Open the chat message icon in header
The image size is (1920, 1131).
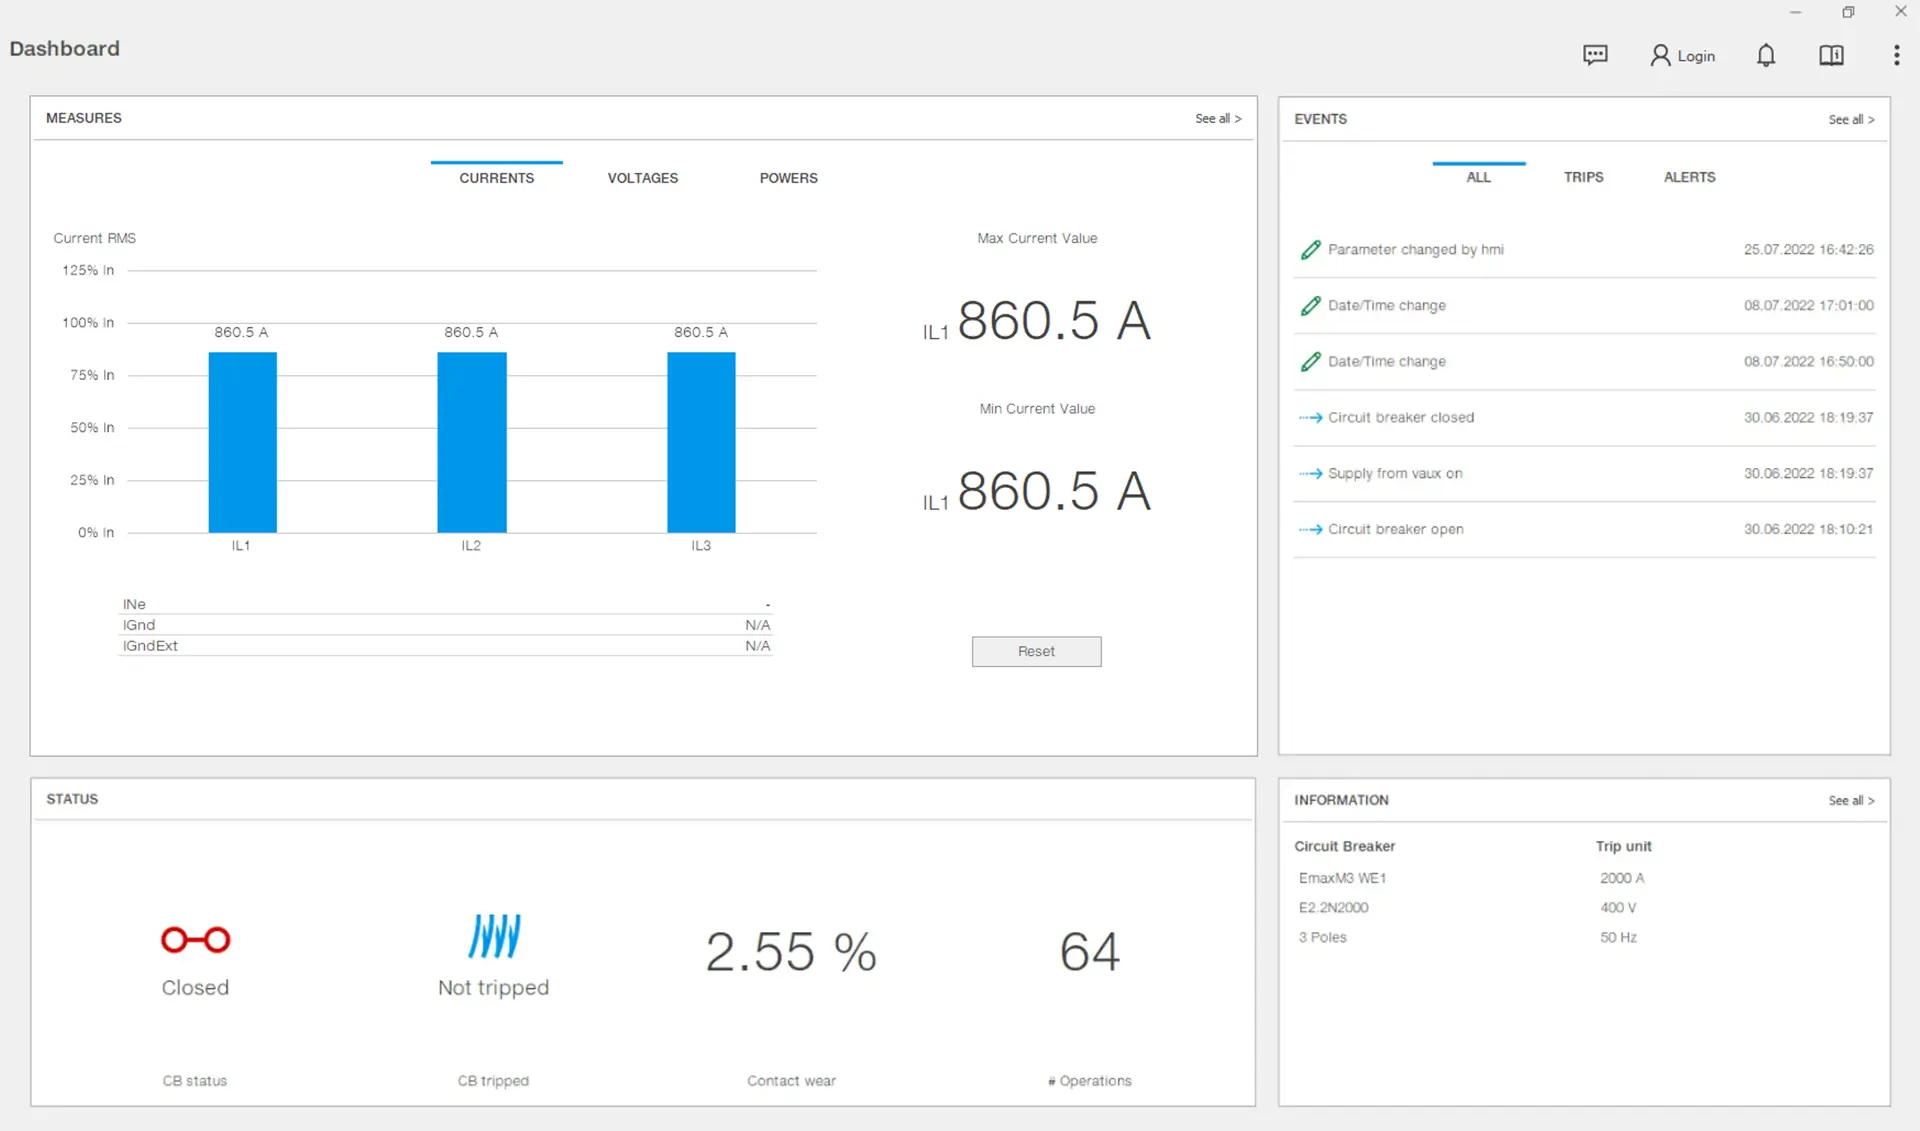tap(1595, 55)
